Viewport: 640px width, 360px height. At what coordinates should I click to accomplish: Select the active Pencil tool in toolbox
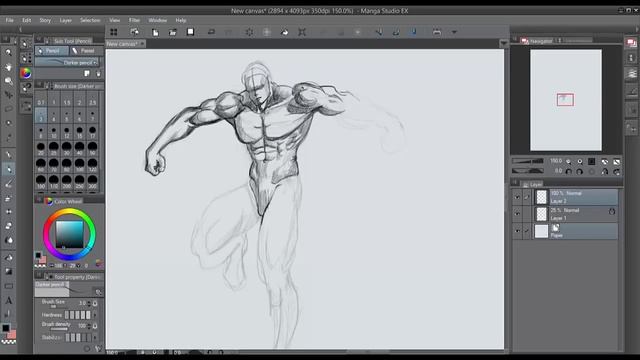click(x=8, y=169)
